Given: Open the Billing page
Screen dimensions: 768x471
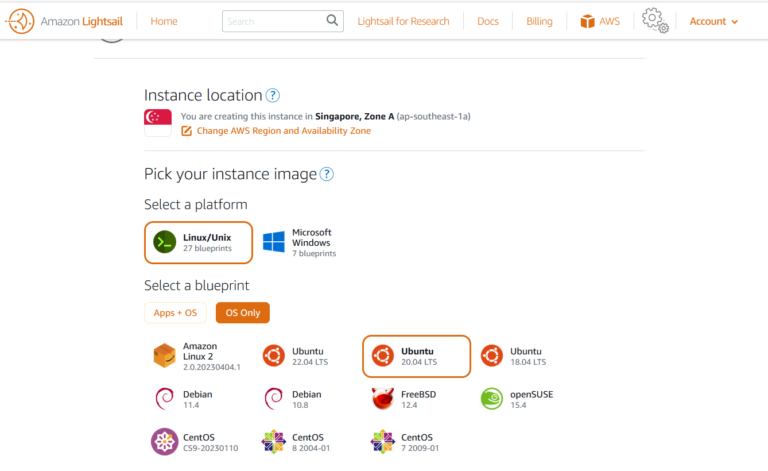Looking at the screenshot, I should [539, 21].
